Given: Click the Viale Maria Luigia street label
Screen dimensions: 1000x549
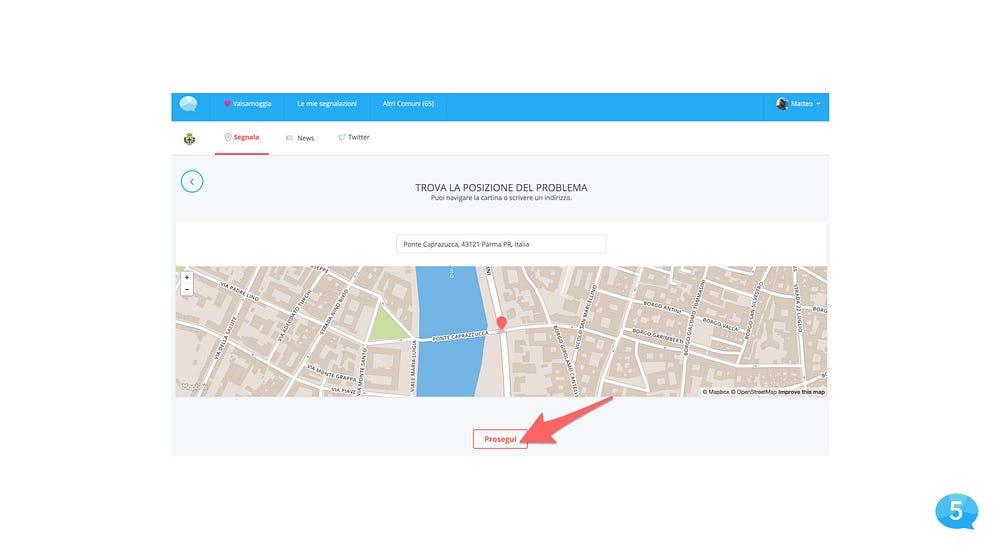Looking at the screenshot, I should [413, 367].
